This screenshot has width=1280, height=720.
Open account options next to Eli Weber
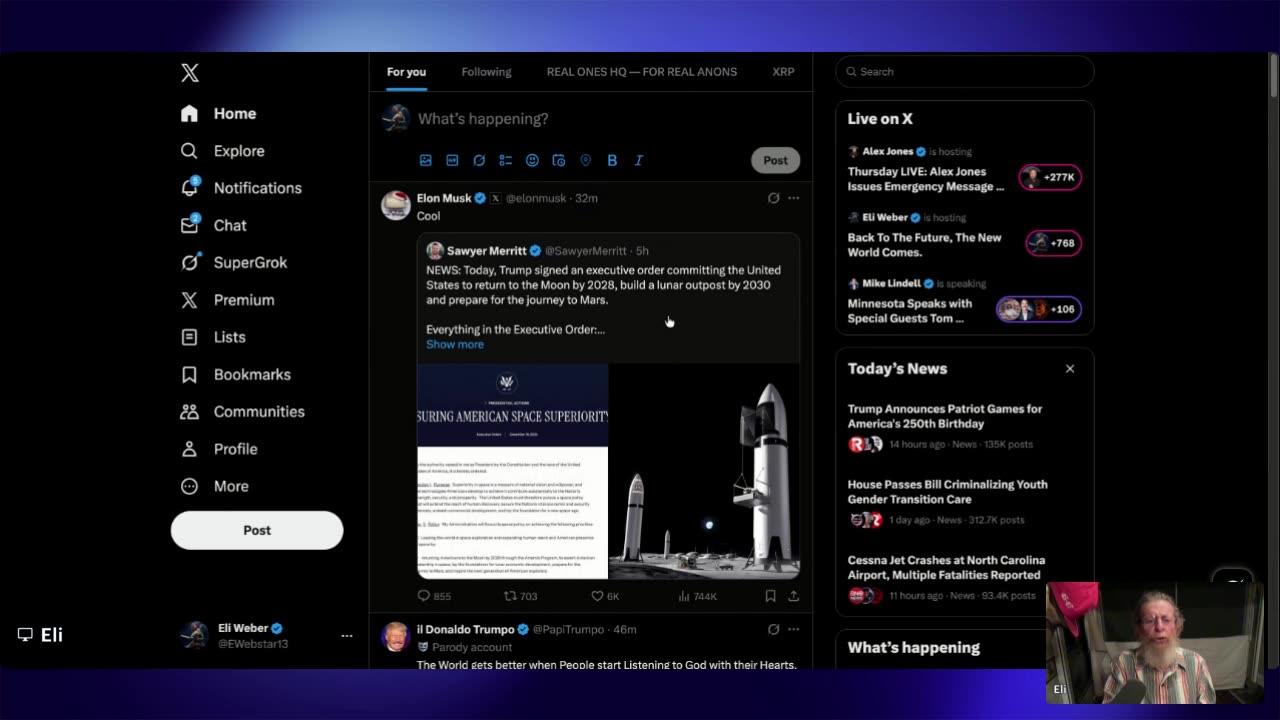pyautogui.click(x=346, y=636)
